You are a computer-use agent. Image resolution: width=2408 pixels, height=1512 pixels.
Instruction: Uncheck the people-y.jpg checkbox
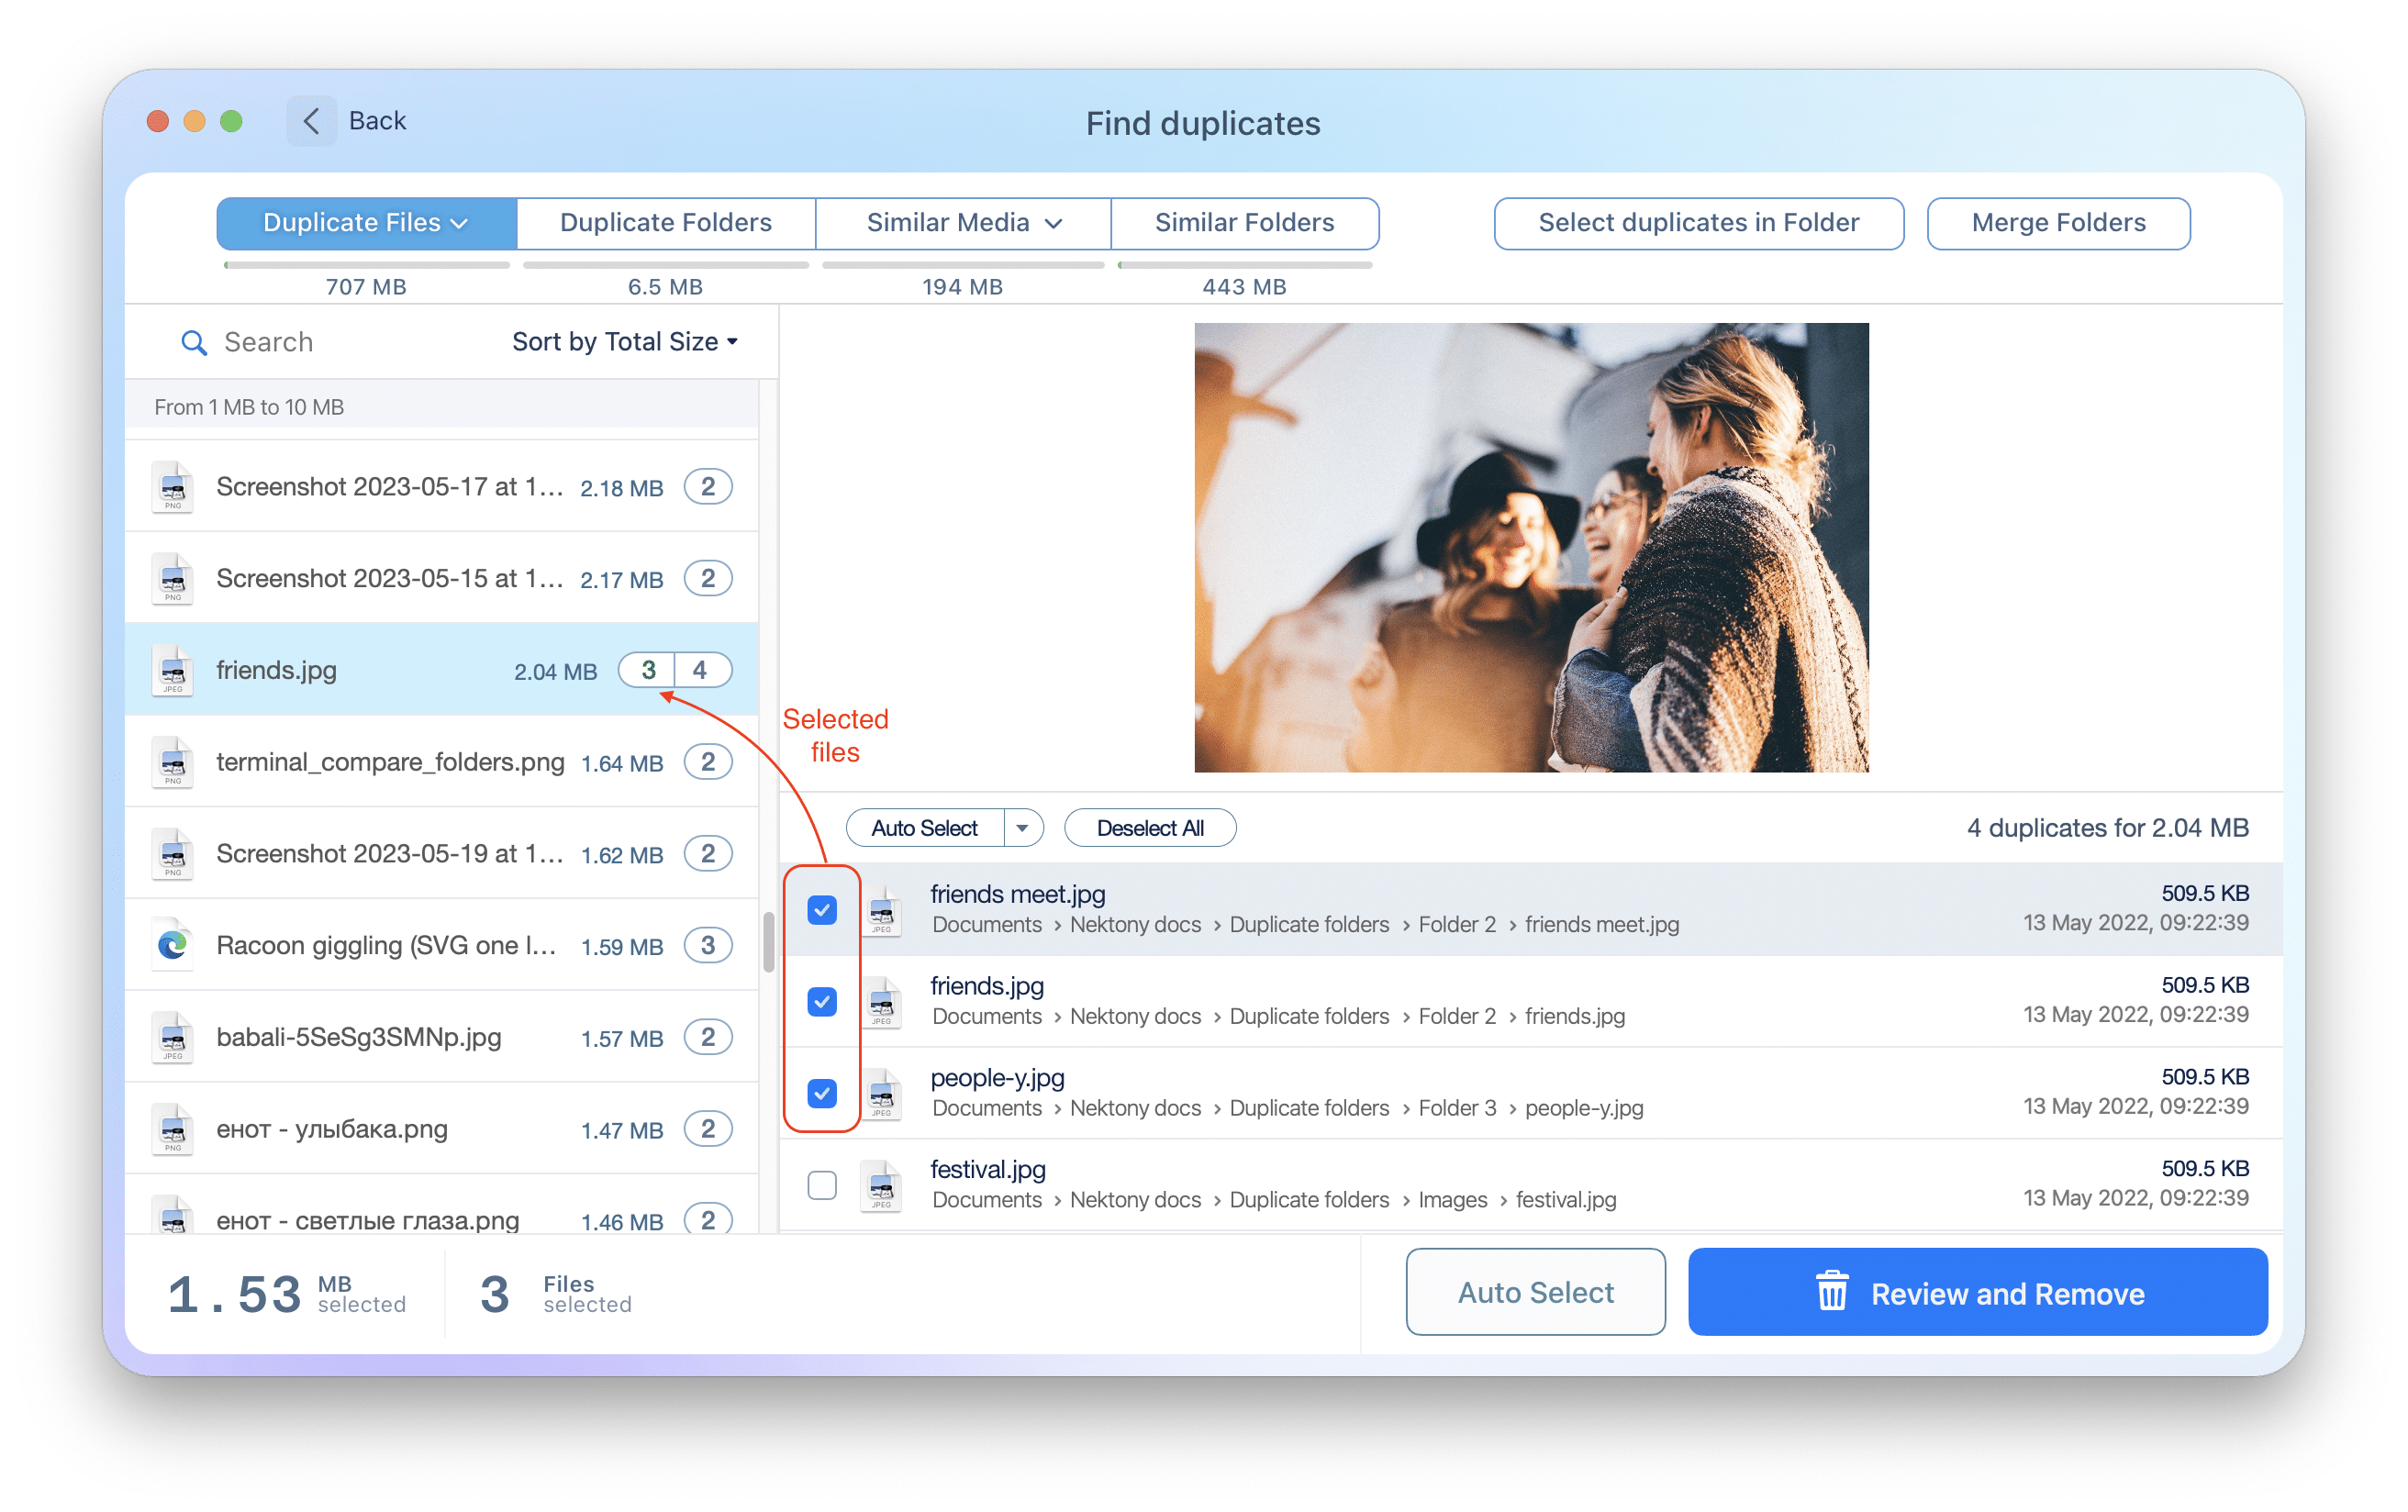(822, 1094)
